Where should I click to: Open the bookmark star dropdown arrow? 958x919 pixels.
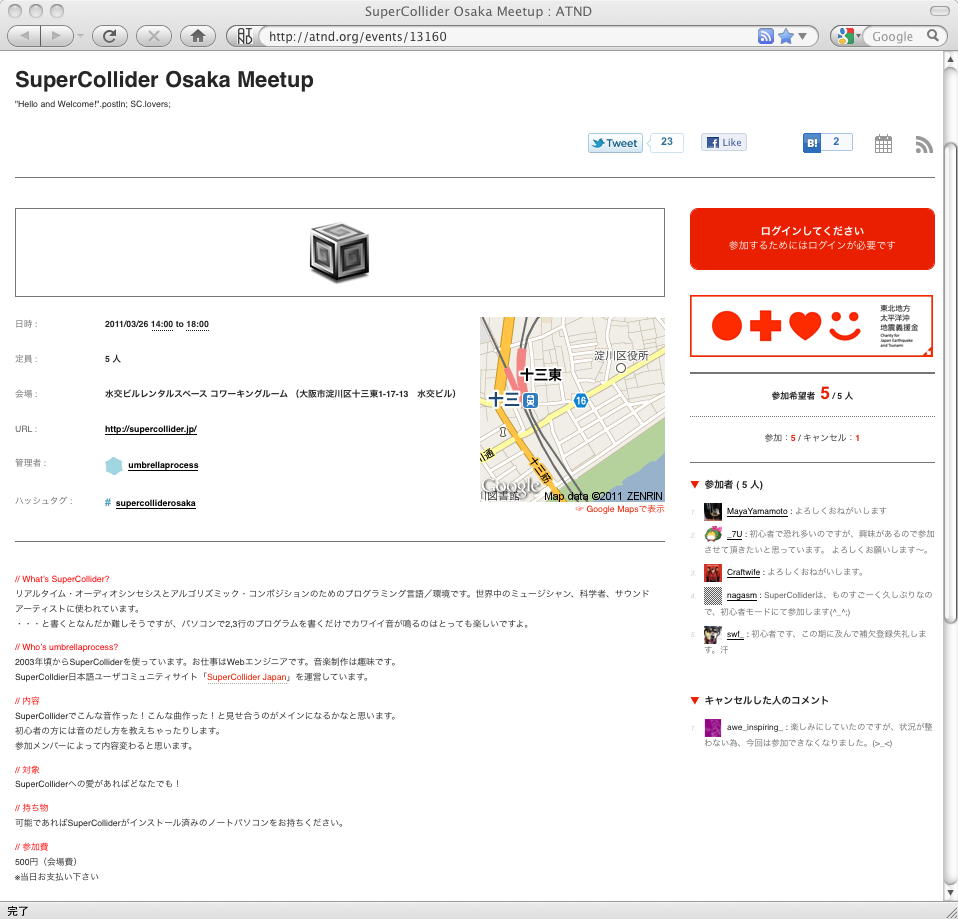(x=804, y=36)
